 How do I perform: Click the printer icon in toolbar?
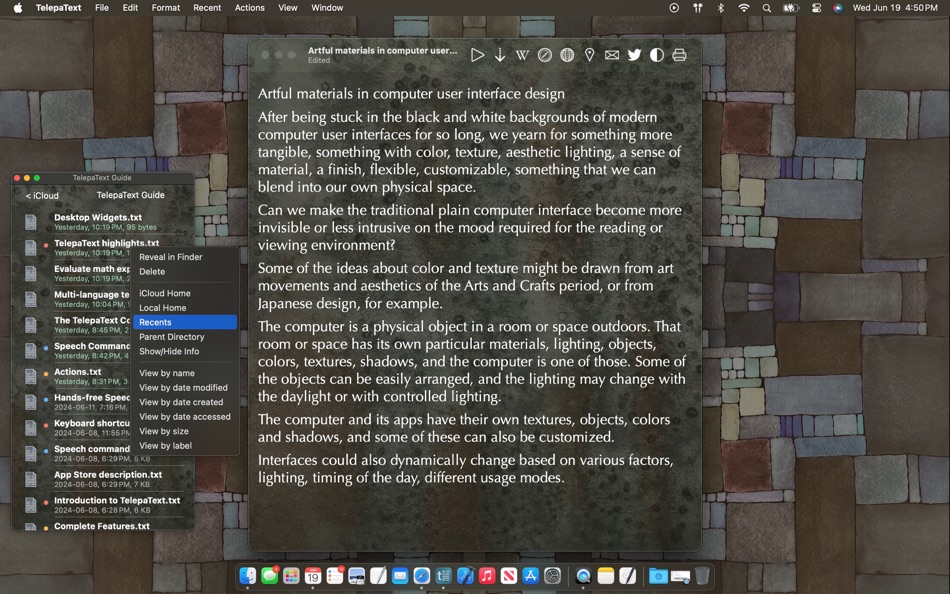point(679,55)
